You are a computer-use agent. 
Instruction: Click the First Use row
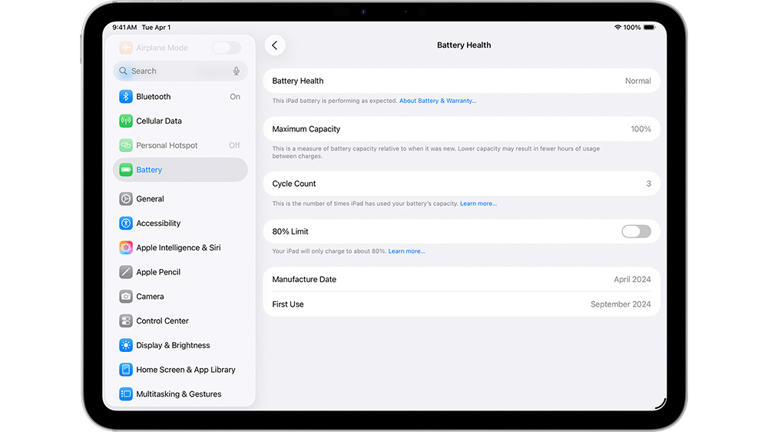461,304
